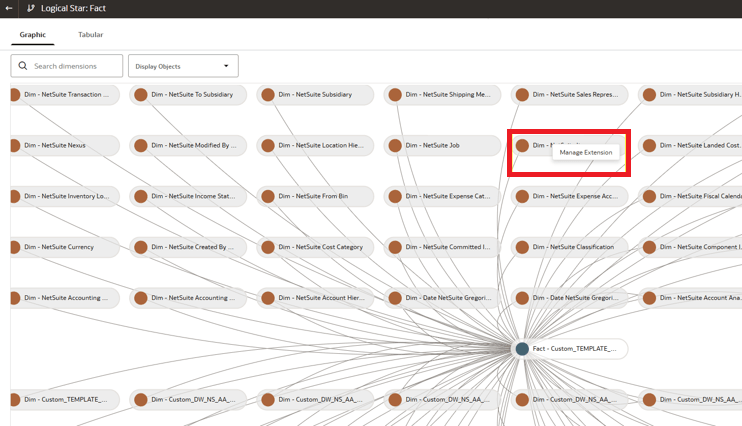Click the Dim - NetSuite Created By circle
The width and height of the screenshot is (742, 426).
(141, 247)
